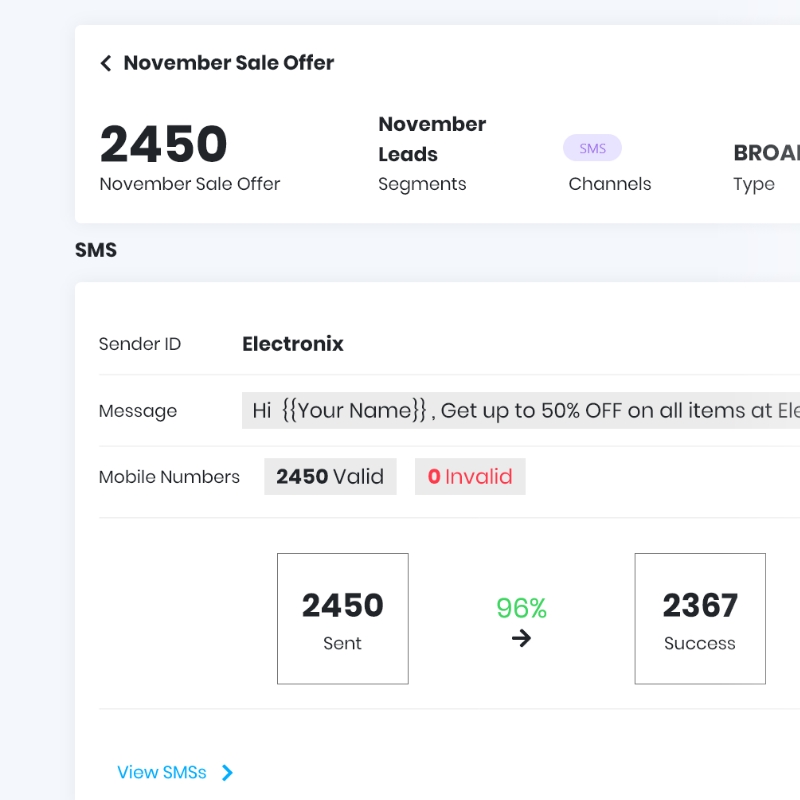Click the green arrow between Sent and Success
Image resolution: width=800 pixels, height=800 pixels.
521,639
